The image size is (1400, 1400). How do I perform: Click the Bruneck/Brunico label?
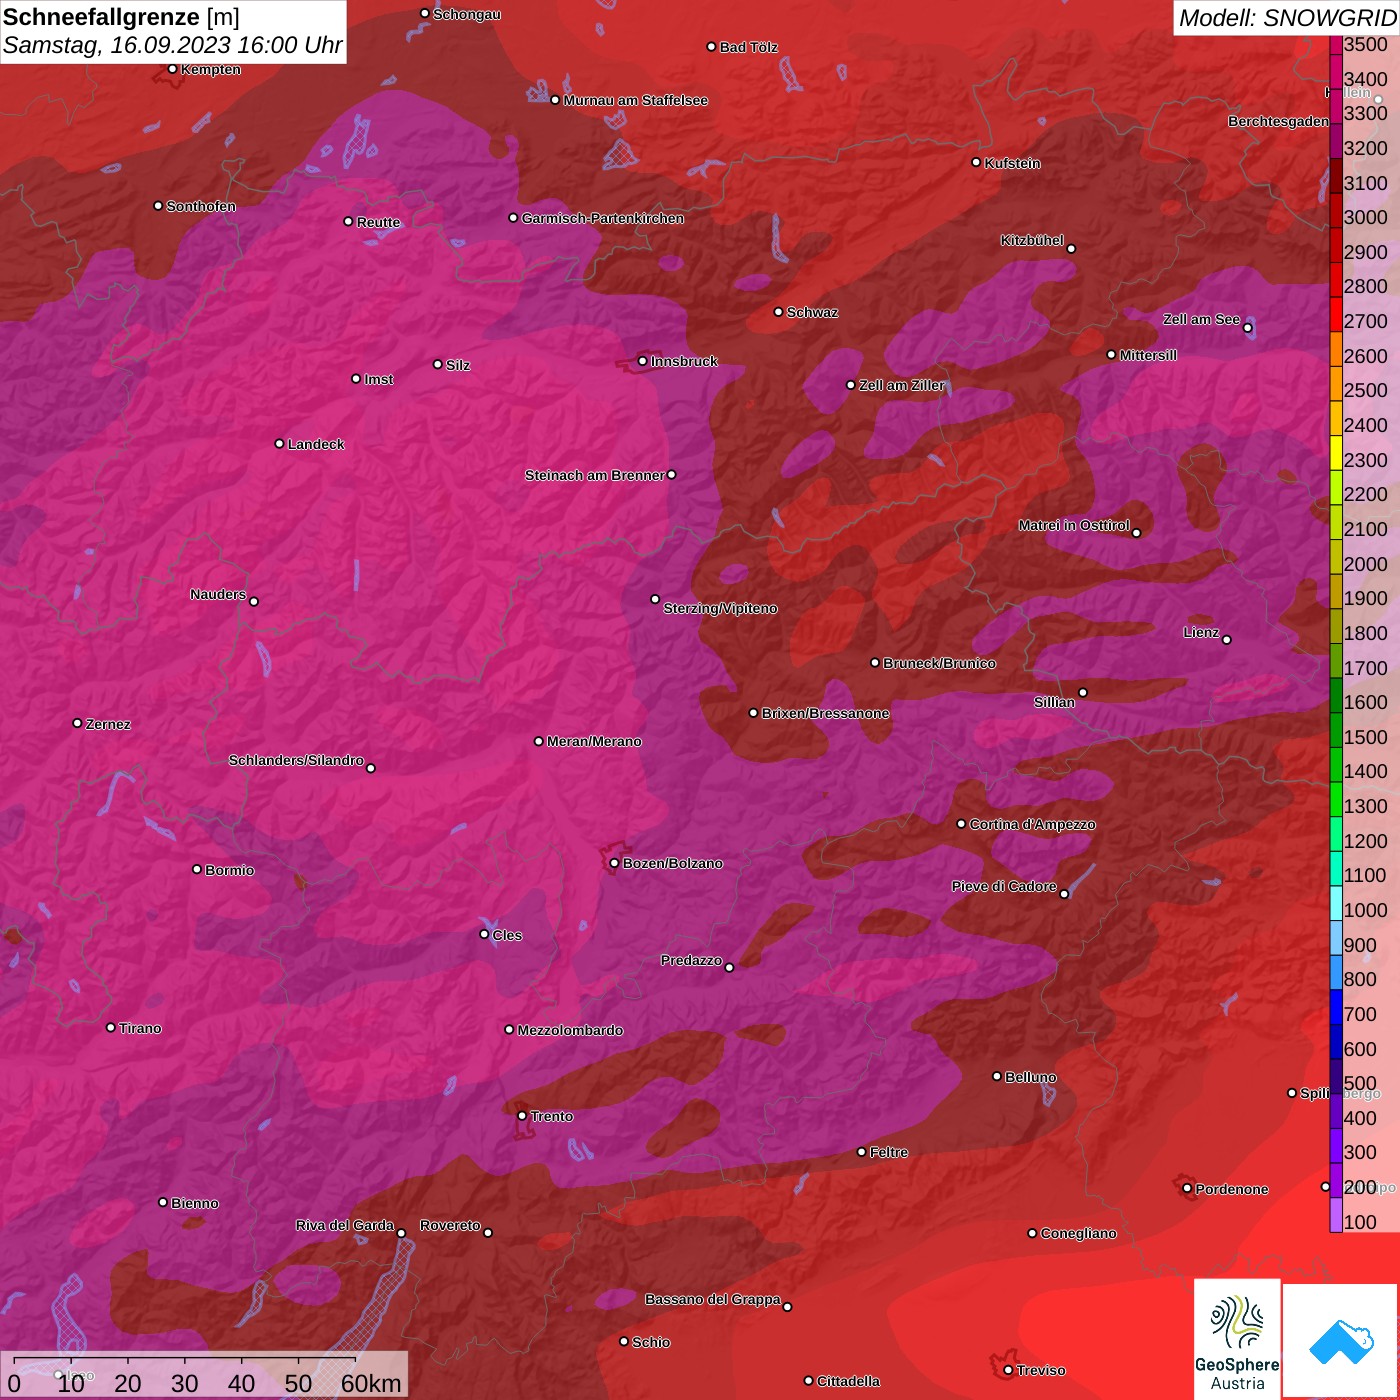939,663
